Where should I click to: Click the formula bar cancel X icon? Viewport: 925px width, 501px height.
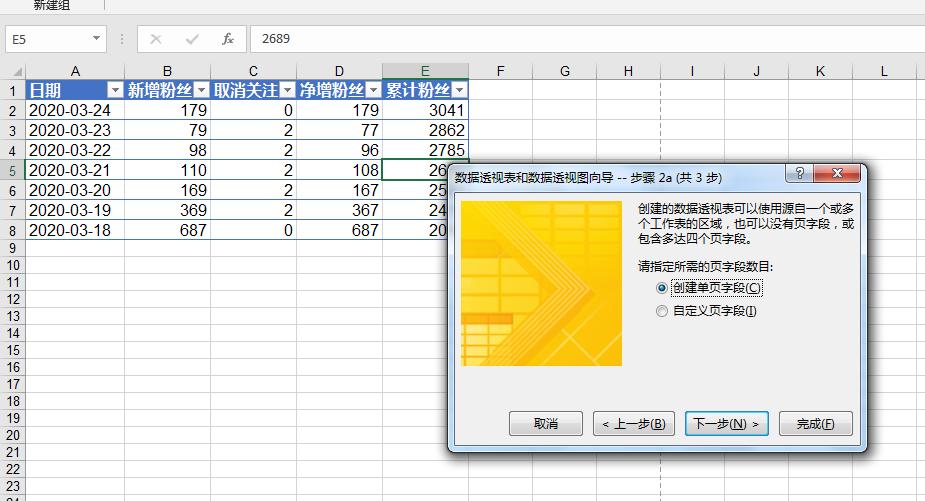point(156,39)
